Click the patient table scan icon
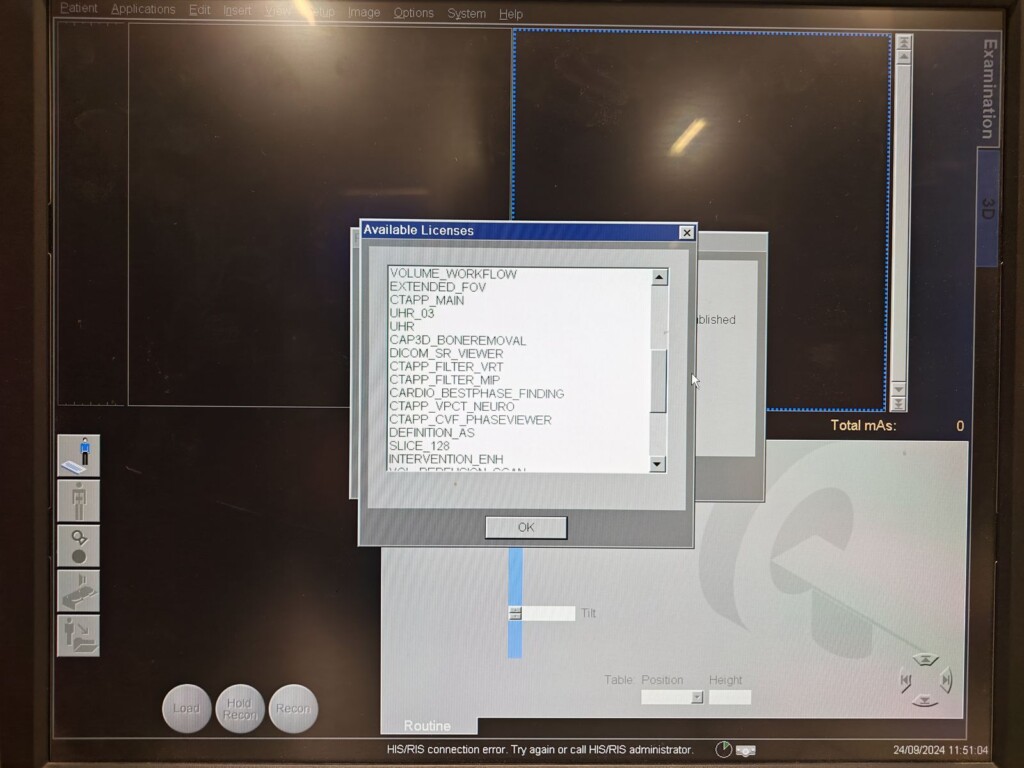Image resolution: width=1024 pixels, height=768 pixels. [78, 590]
